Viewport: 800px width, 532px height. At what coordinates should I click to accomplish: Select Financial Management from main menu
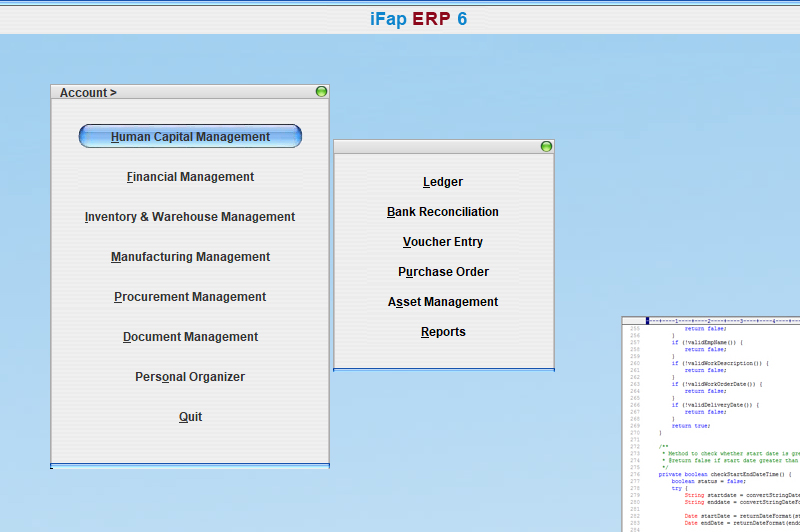point(190,177)
